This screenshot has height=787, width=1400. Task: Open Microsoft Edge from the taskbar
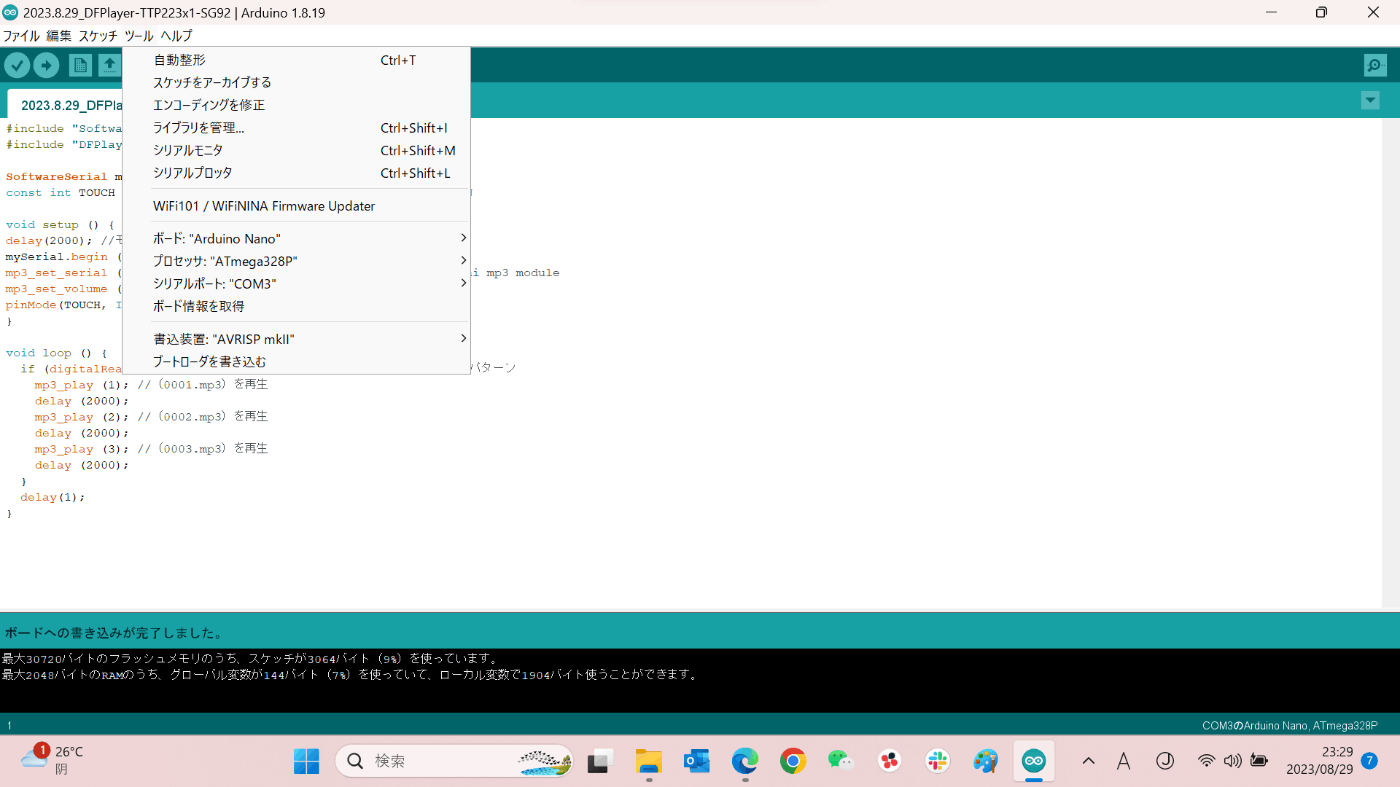click(745, 761)
